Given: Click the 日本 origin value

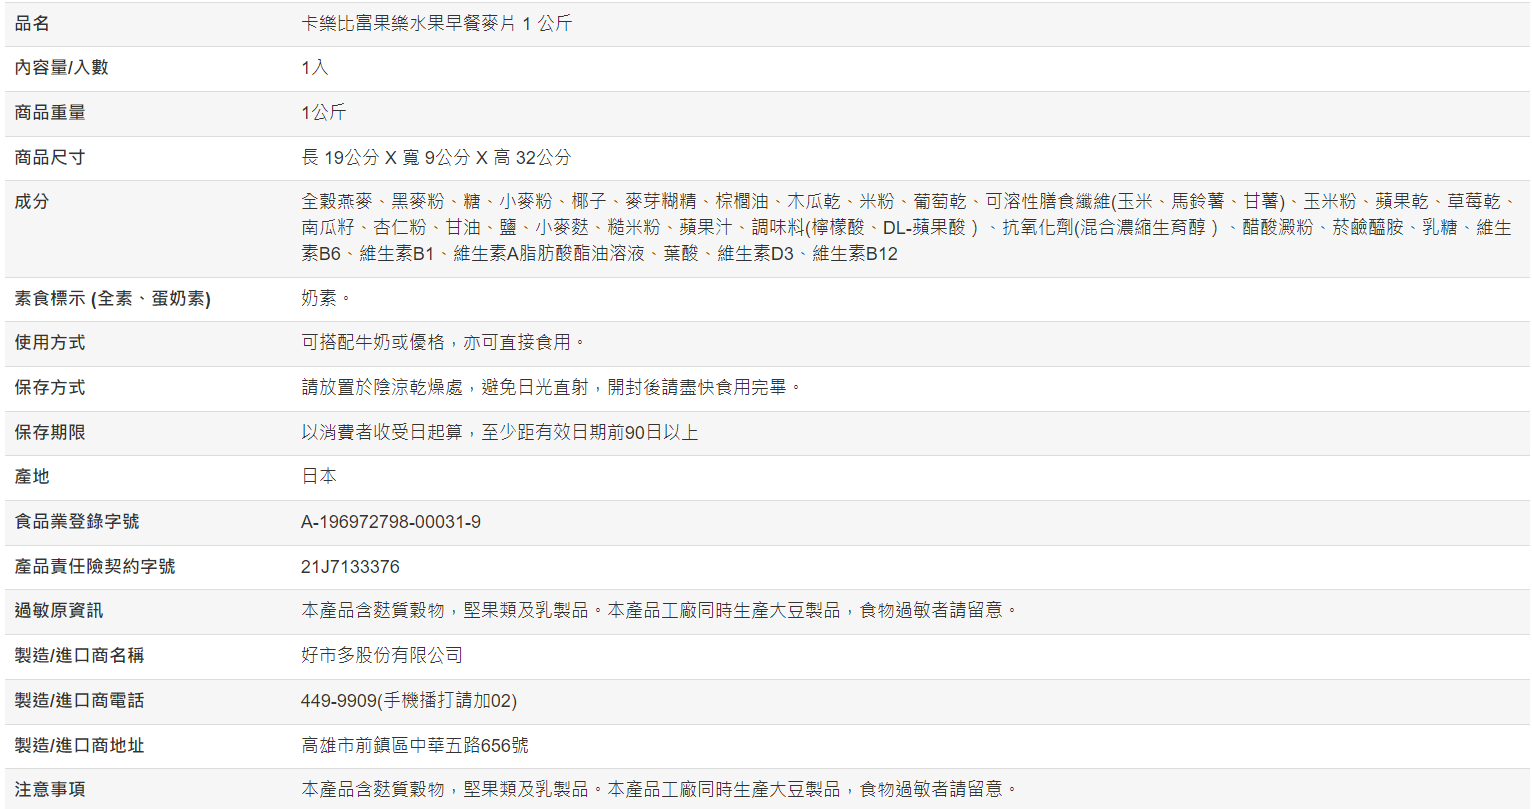Looking at the screenshot, I should click(x=319, y=476).
